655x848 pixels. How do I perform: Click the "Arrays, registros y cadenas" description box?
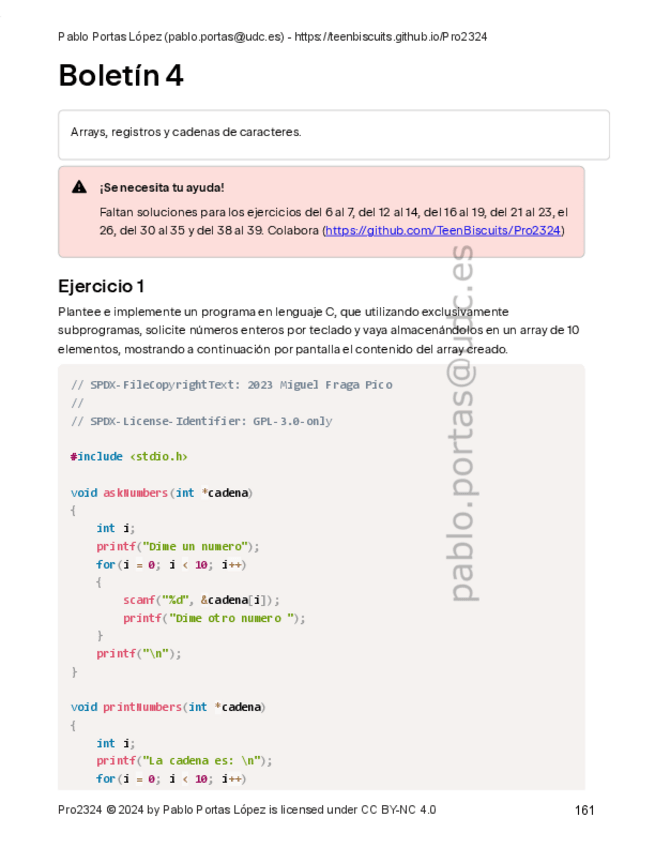[333, 133]
